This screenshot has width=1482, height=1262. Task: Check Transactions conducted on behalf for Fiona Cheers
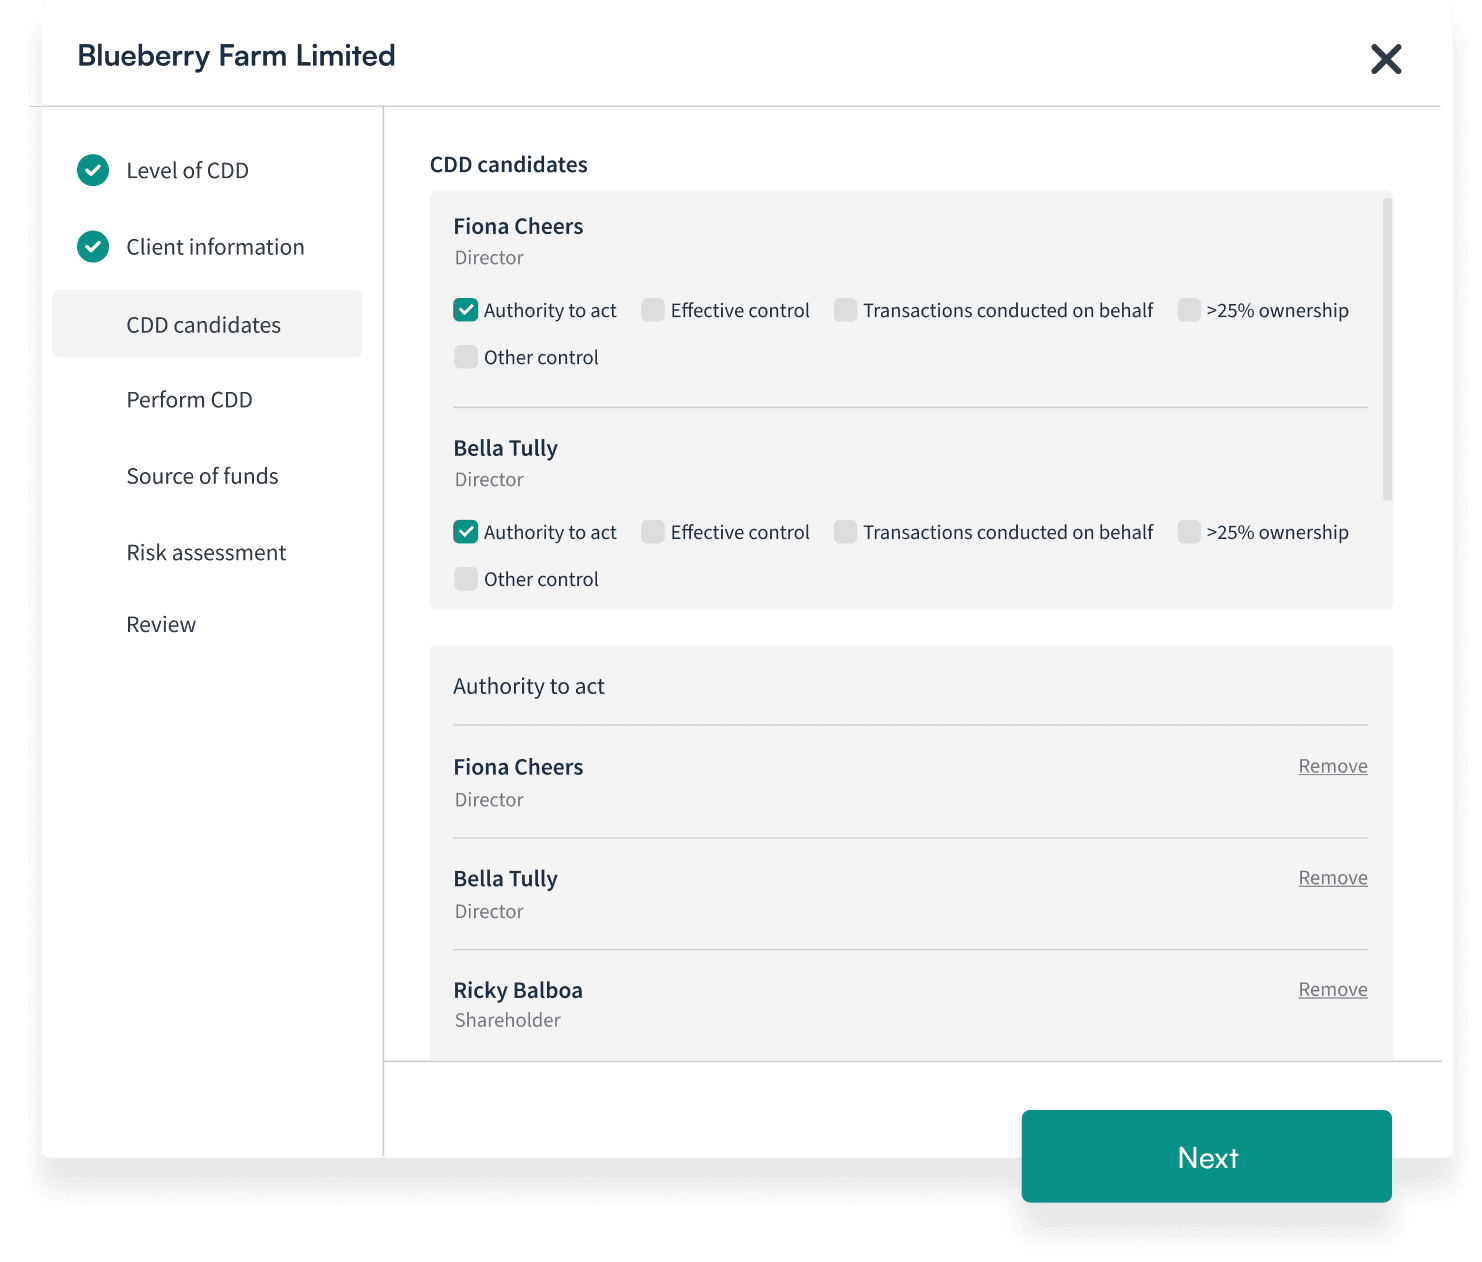coord(844,310)
